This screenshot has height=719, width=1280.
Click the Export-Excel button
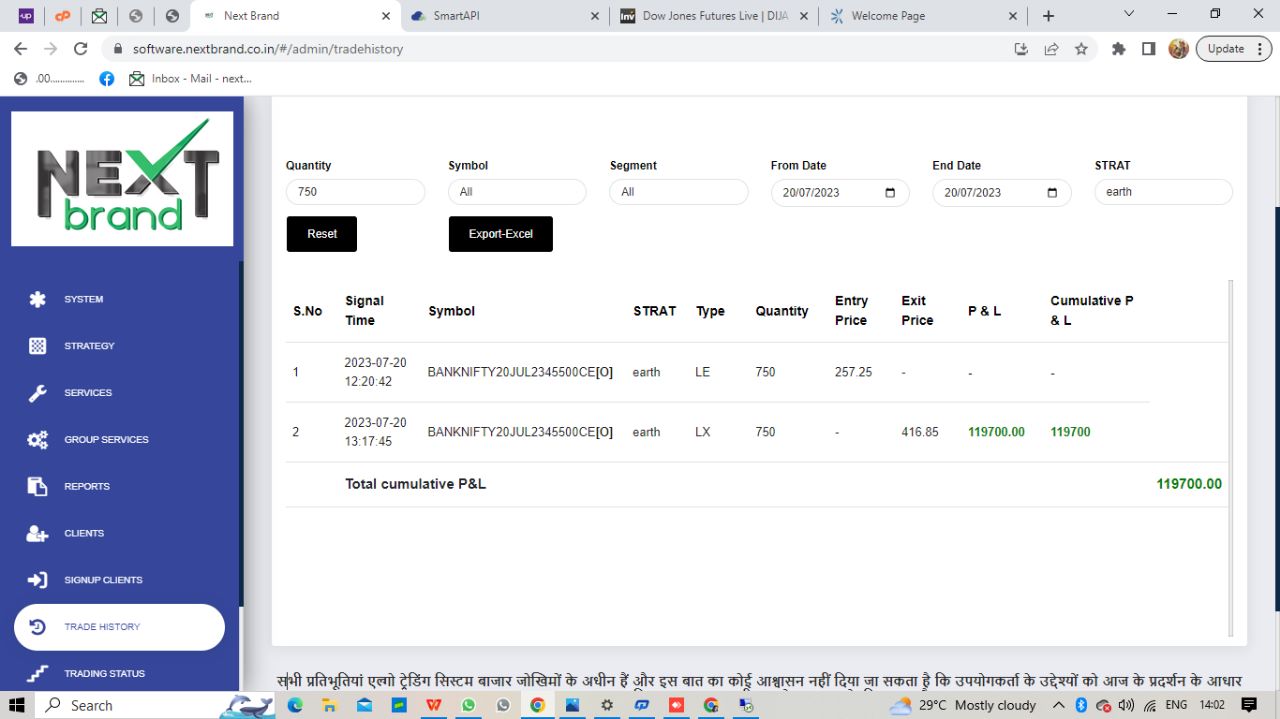(x=500, y=234)
